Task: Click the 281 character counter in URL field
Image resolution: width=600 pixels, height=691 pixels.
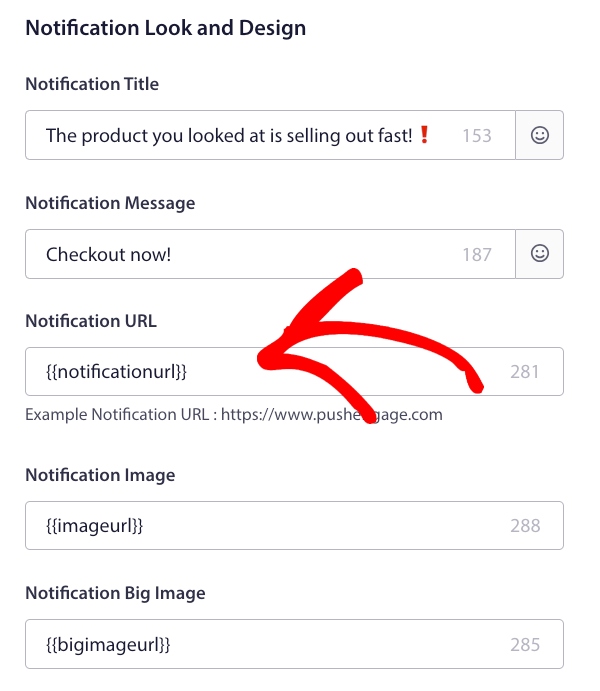Action: pyautogui.click(x=525, y=372)
